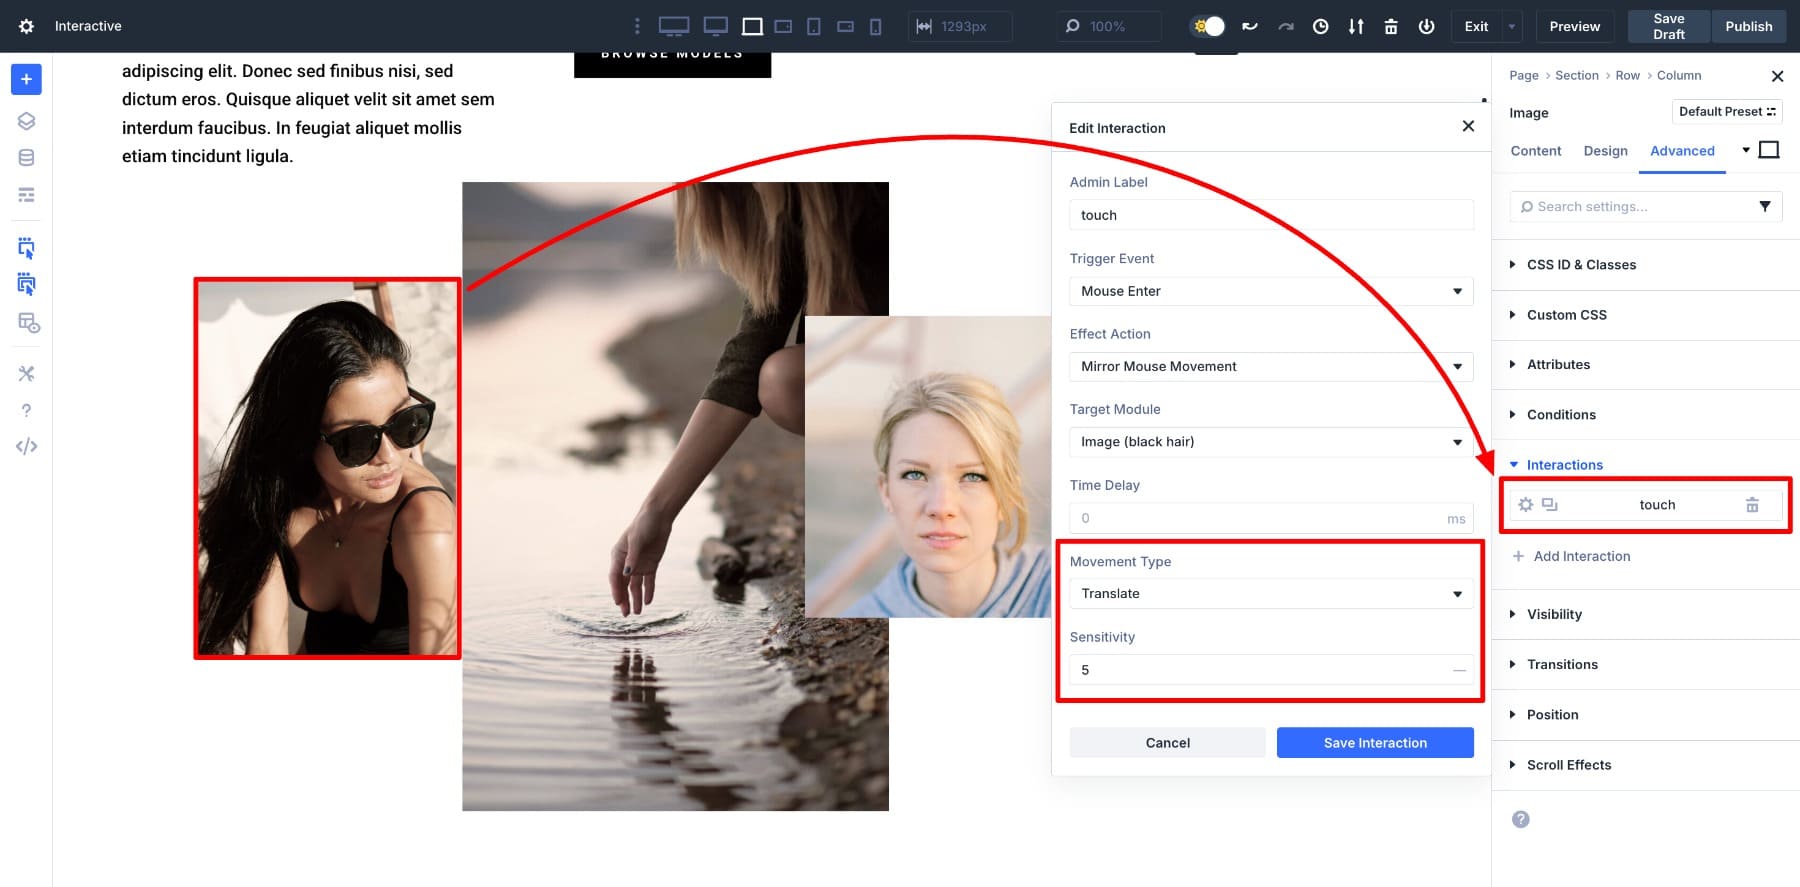Image resolution: width=1800 pixels, height=887 pixels.
Task: Open the code editor icon in sidebar
Action: (26, 446)
